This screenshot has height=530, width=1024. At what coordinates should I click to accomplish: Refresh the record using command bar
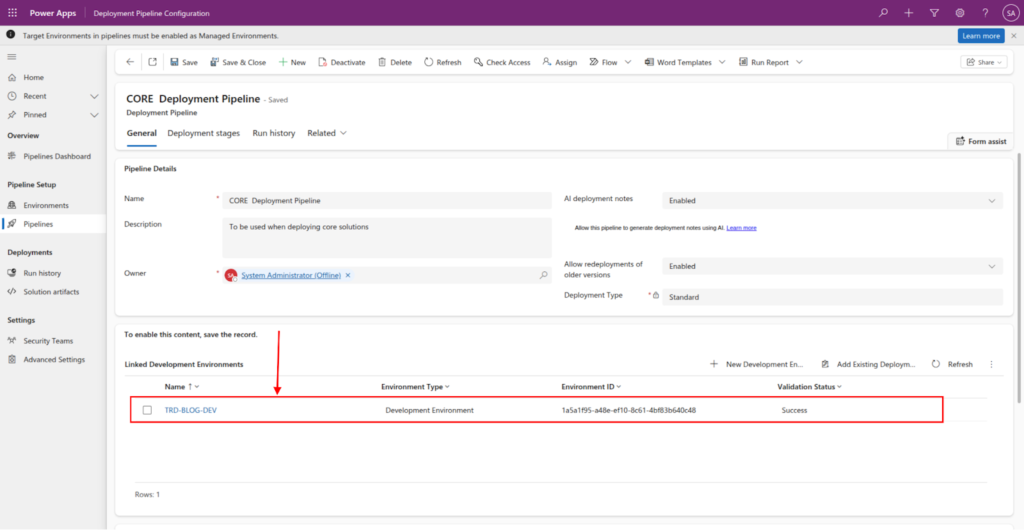(443, 62)
